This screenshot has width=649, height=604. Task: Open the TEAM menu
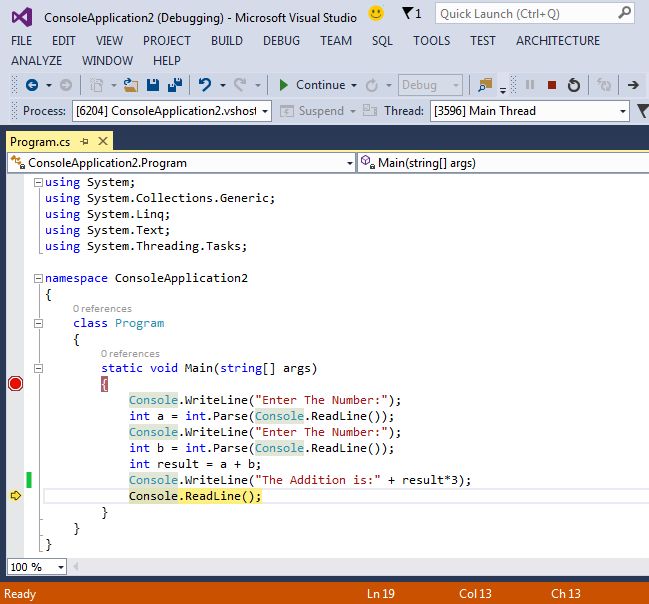pos(336,41)
